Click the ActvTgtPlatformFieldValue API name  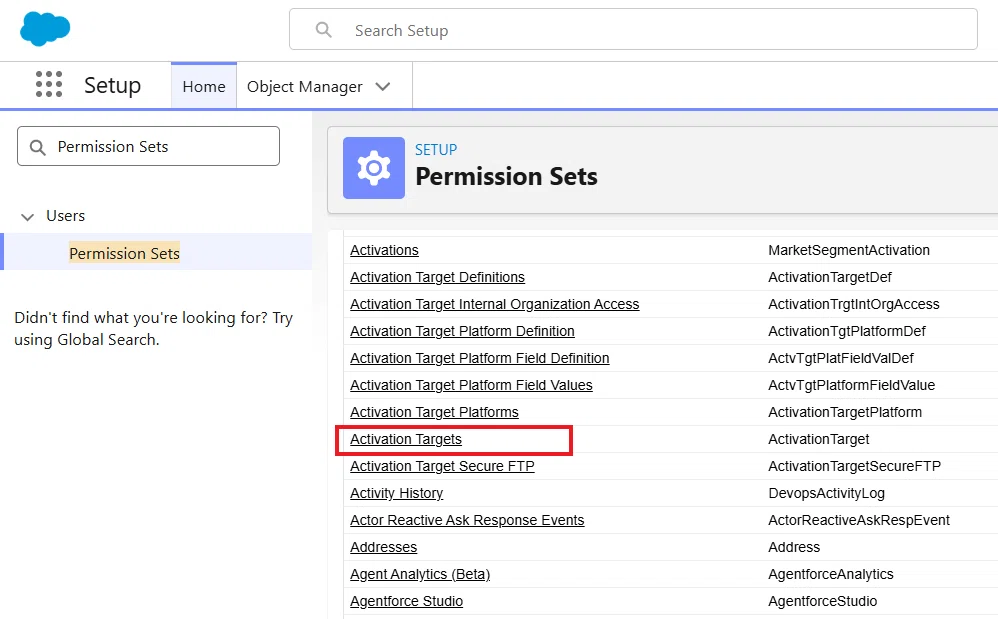[x=852, y=386]
